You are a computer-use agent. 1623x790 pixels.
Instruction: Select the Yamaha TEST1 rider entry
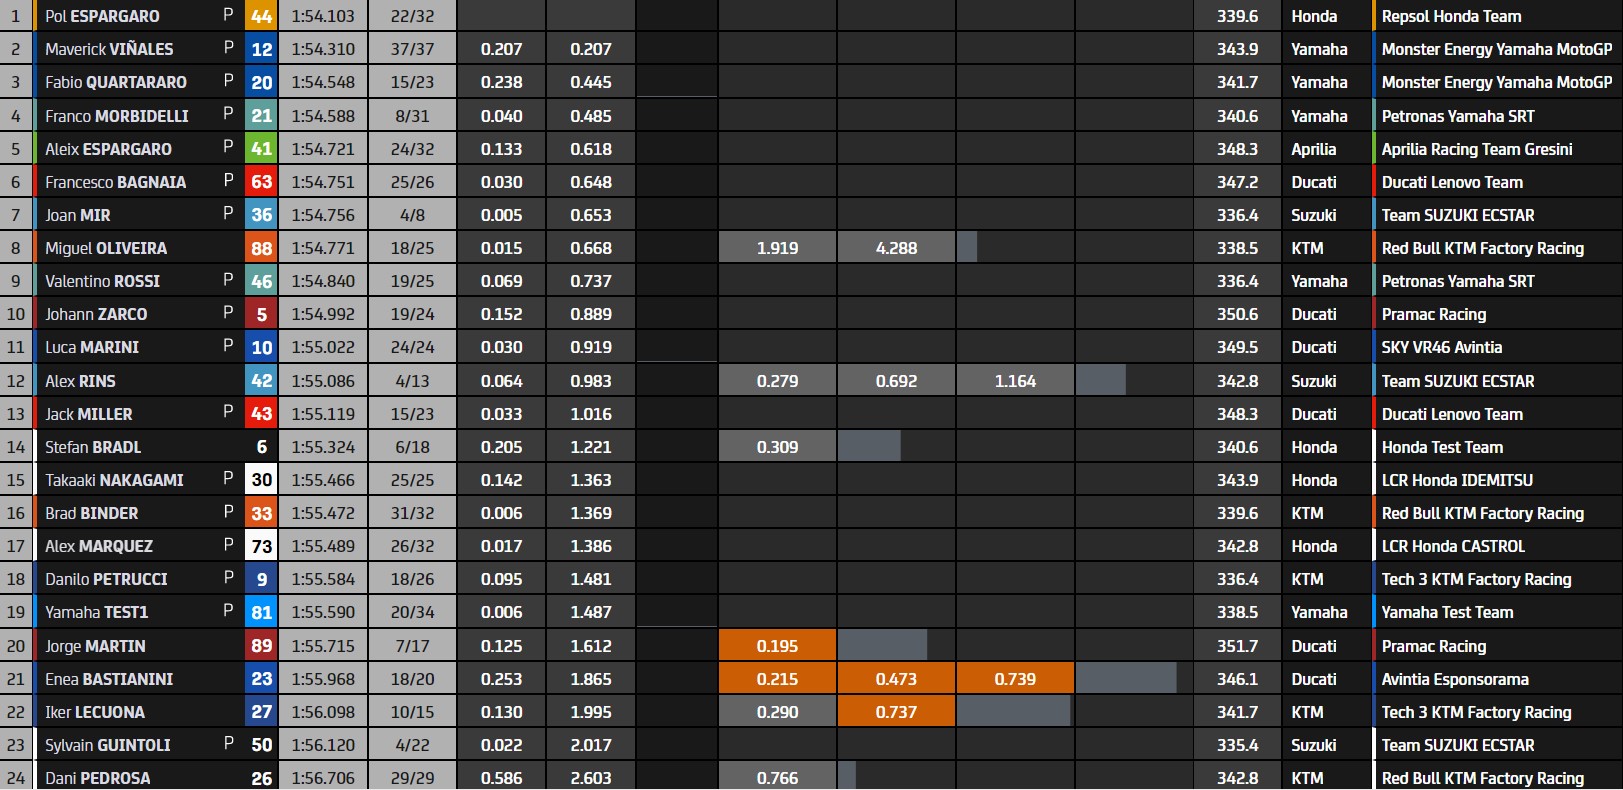pyautogui.click(x=96, y=612)
